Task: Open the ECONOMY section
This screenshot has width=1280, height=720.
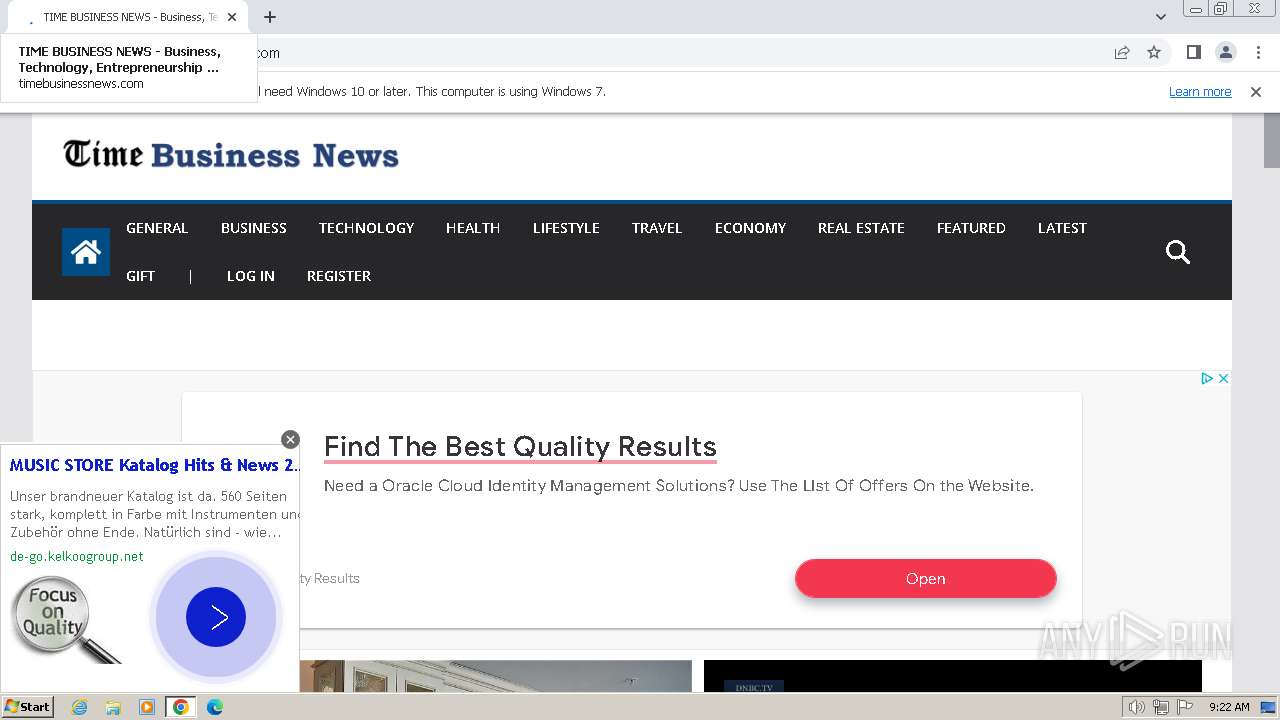Action: pos(750,228)
